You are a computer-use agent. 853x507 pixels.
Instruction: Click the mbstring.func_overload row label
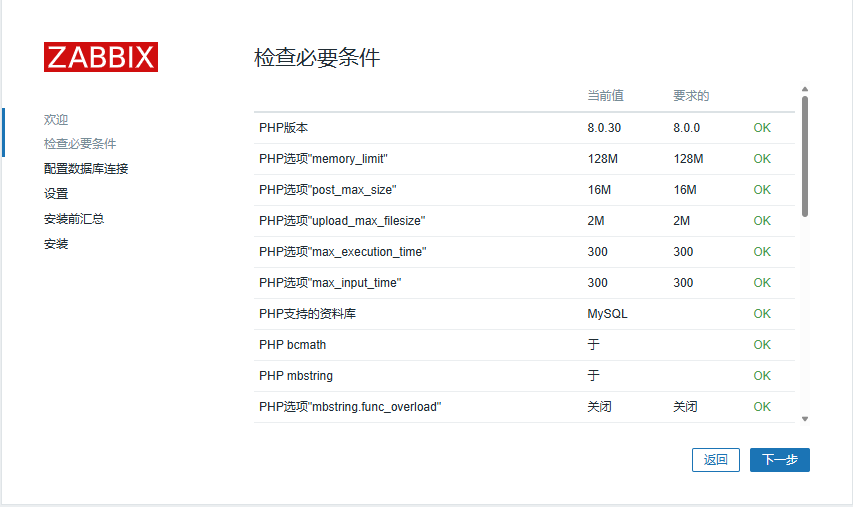click(350, 407)
